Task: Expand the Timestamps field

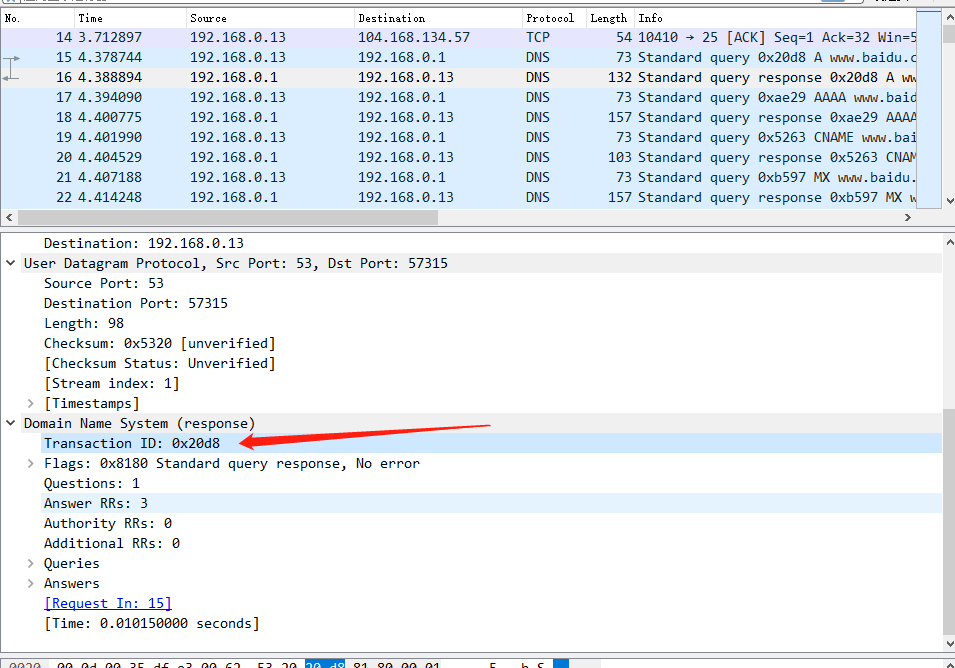Action: pyautogui.click(x=29, y=403)
